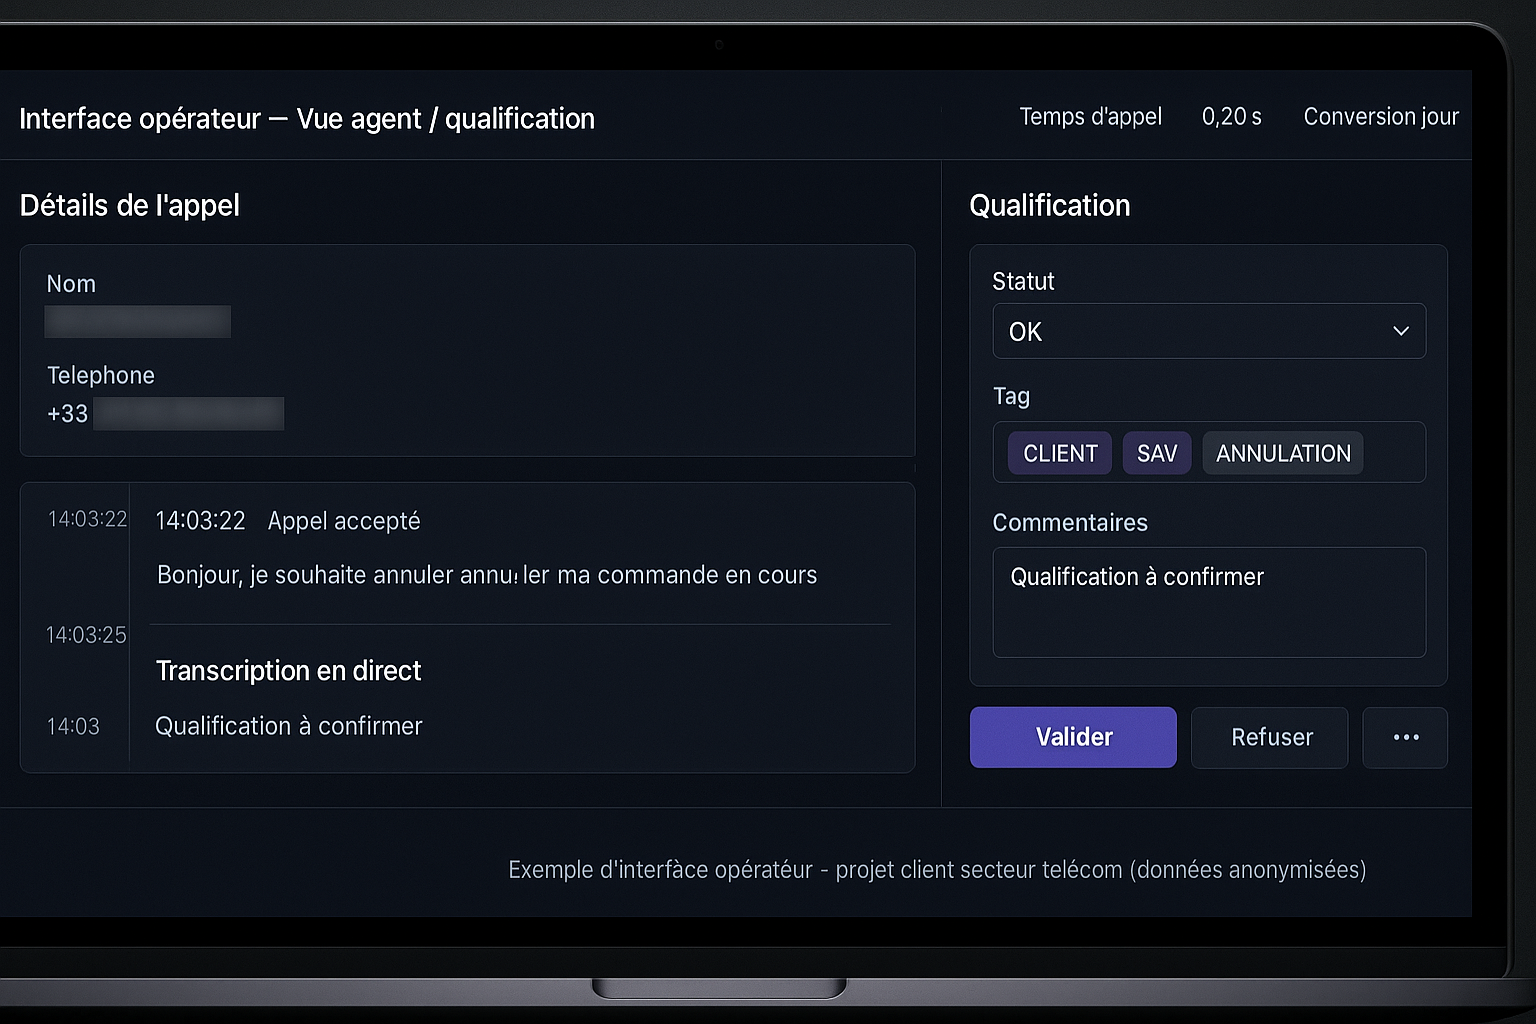Click the blurred Telephone number field
Screen dimensions: 1536x1024
(x=188, y=414)
